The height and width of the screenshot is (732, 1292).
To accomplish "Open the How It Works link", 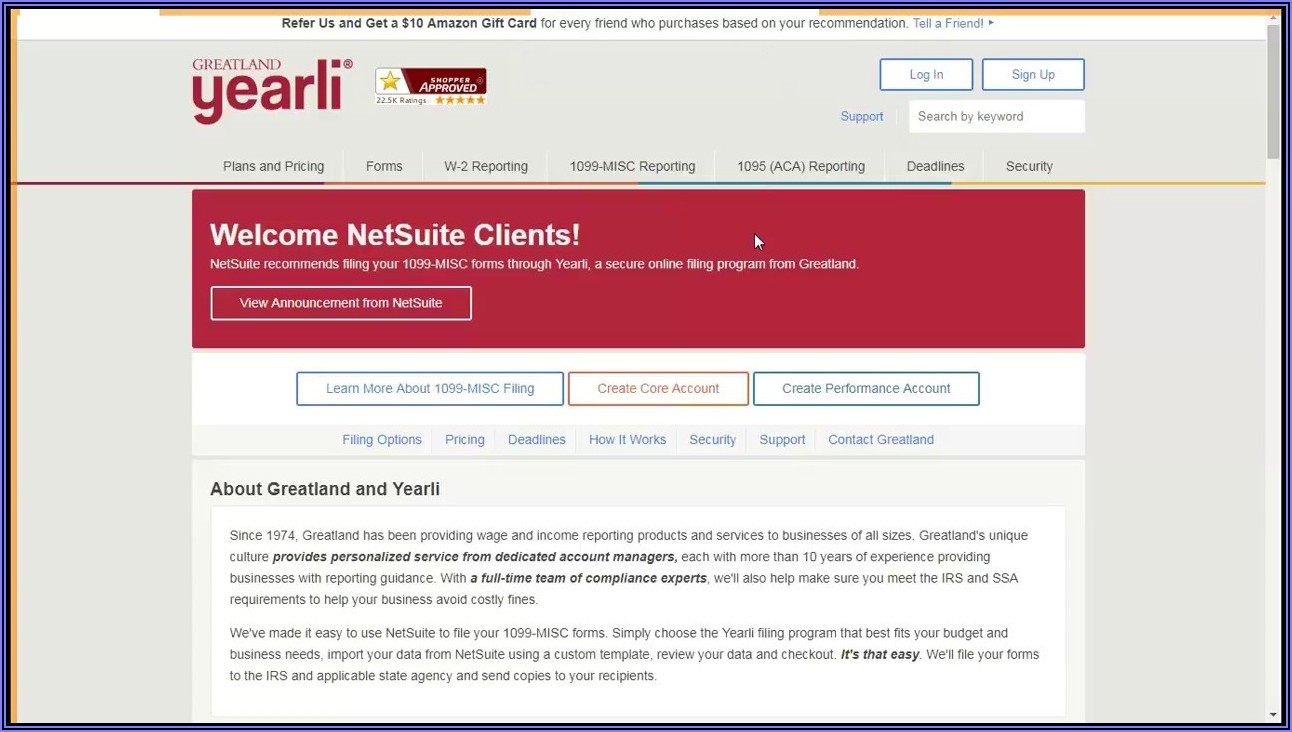I will click(x=627, y=439).
